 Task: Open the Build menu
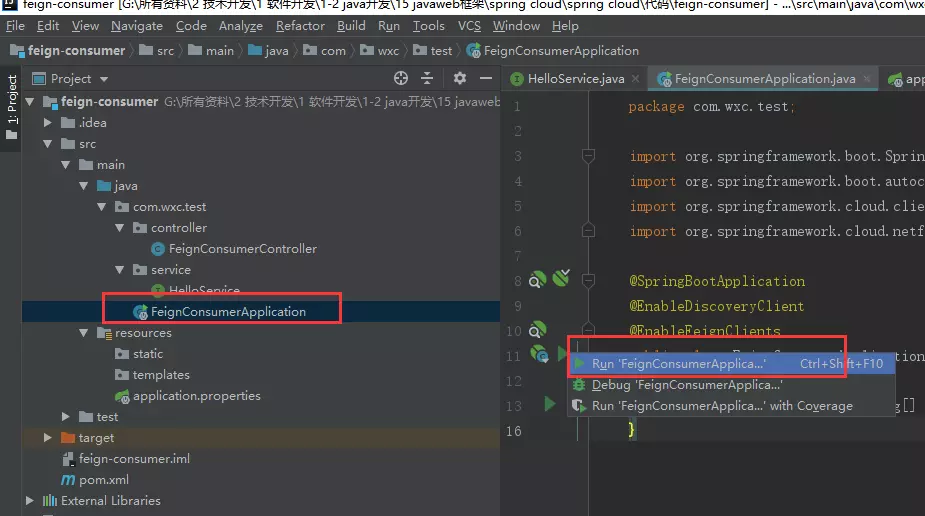tap(351, 26)
